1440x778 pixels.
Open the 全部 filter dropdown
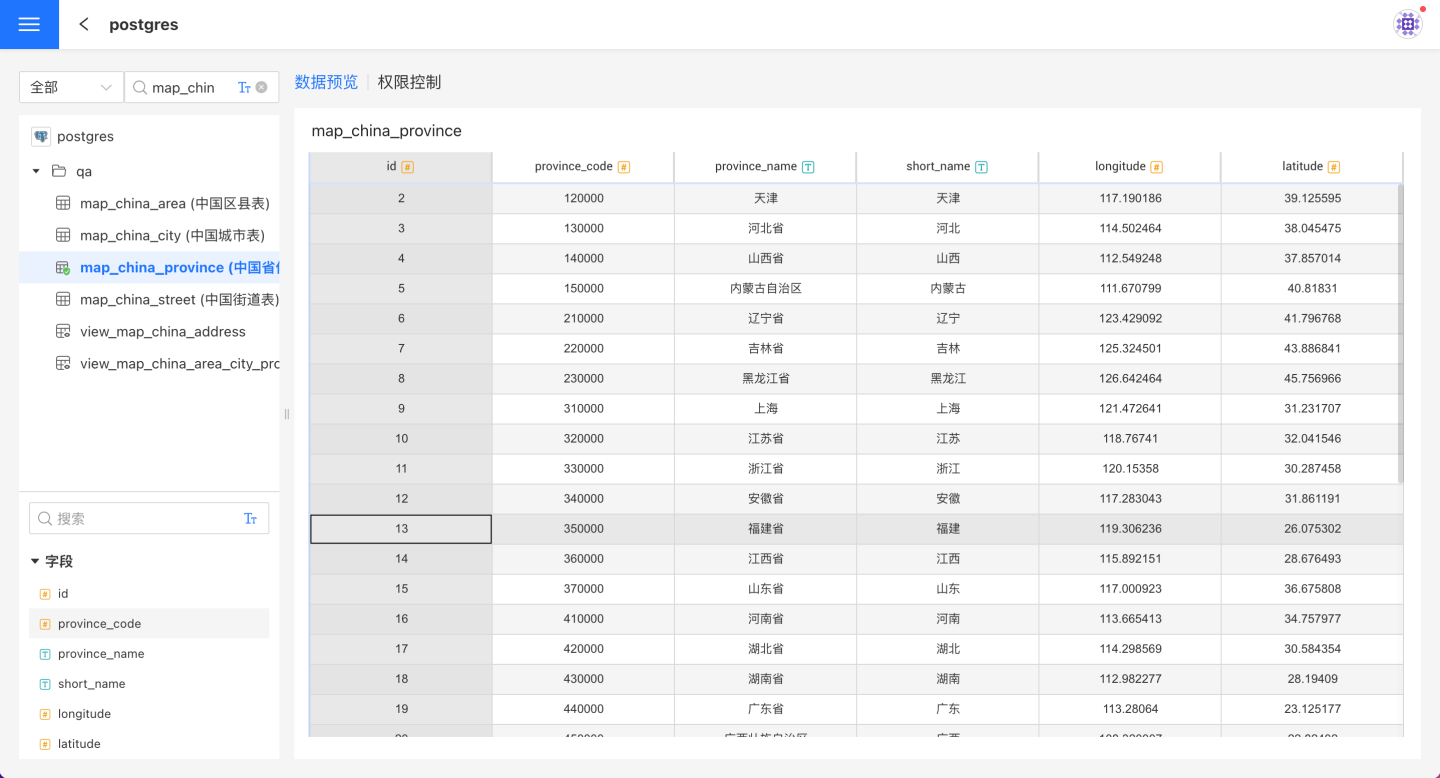click(x=71, y=87)
